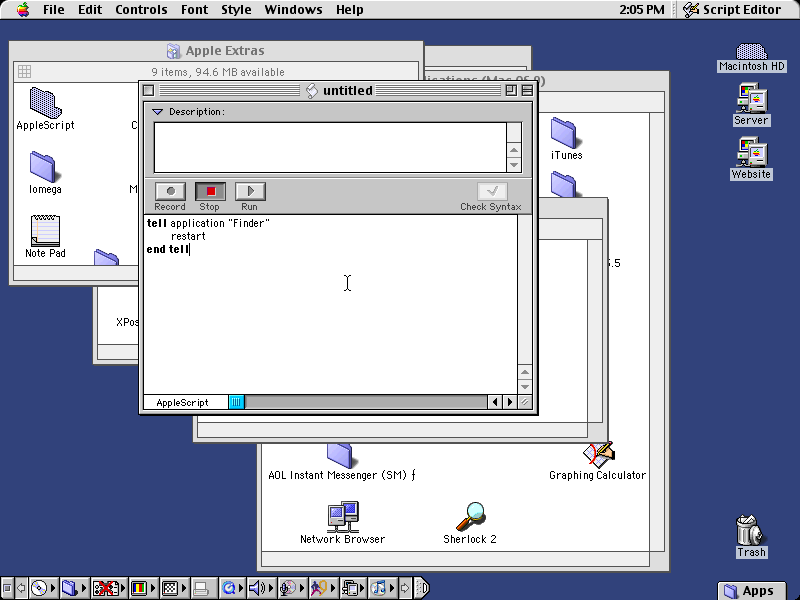Image resolution: width=800 pixels, height=600 pixels.
Task: Select the Sherlock 2 icon
Action: [470, 523]
